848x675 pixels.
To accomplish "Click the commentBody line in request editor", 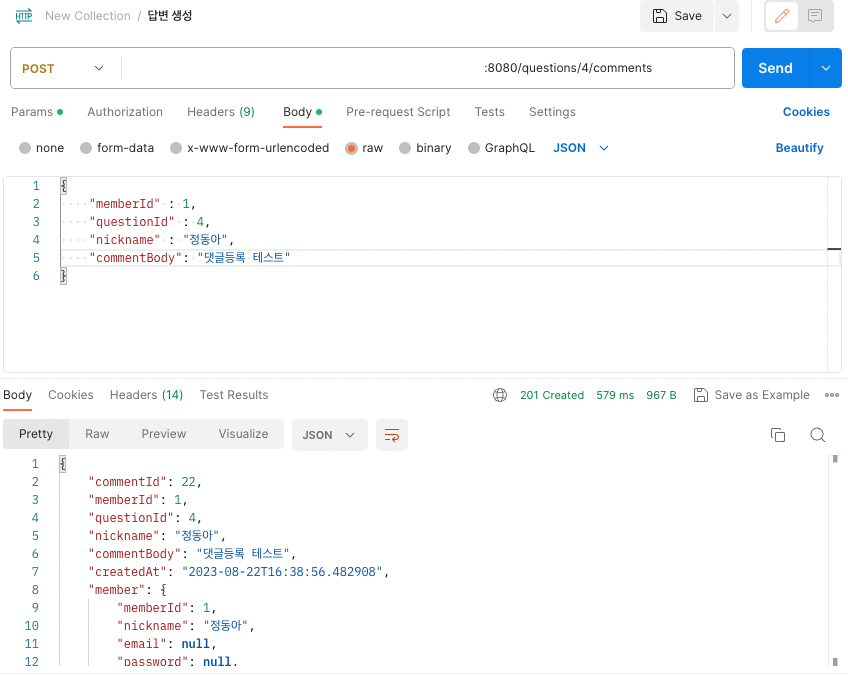I will click(189, 258).
